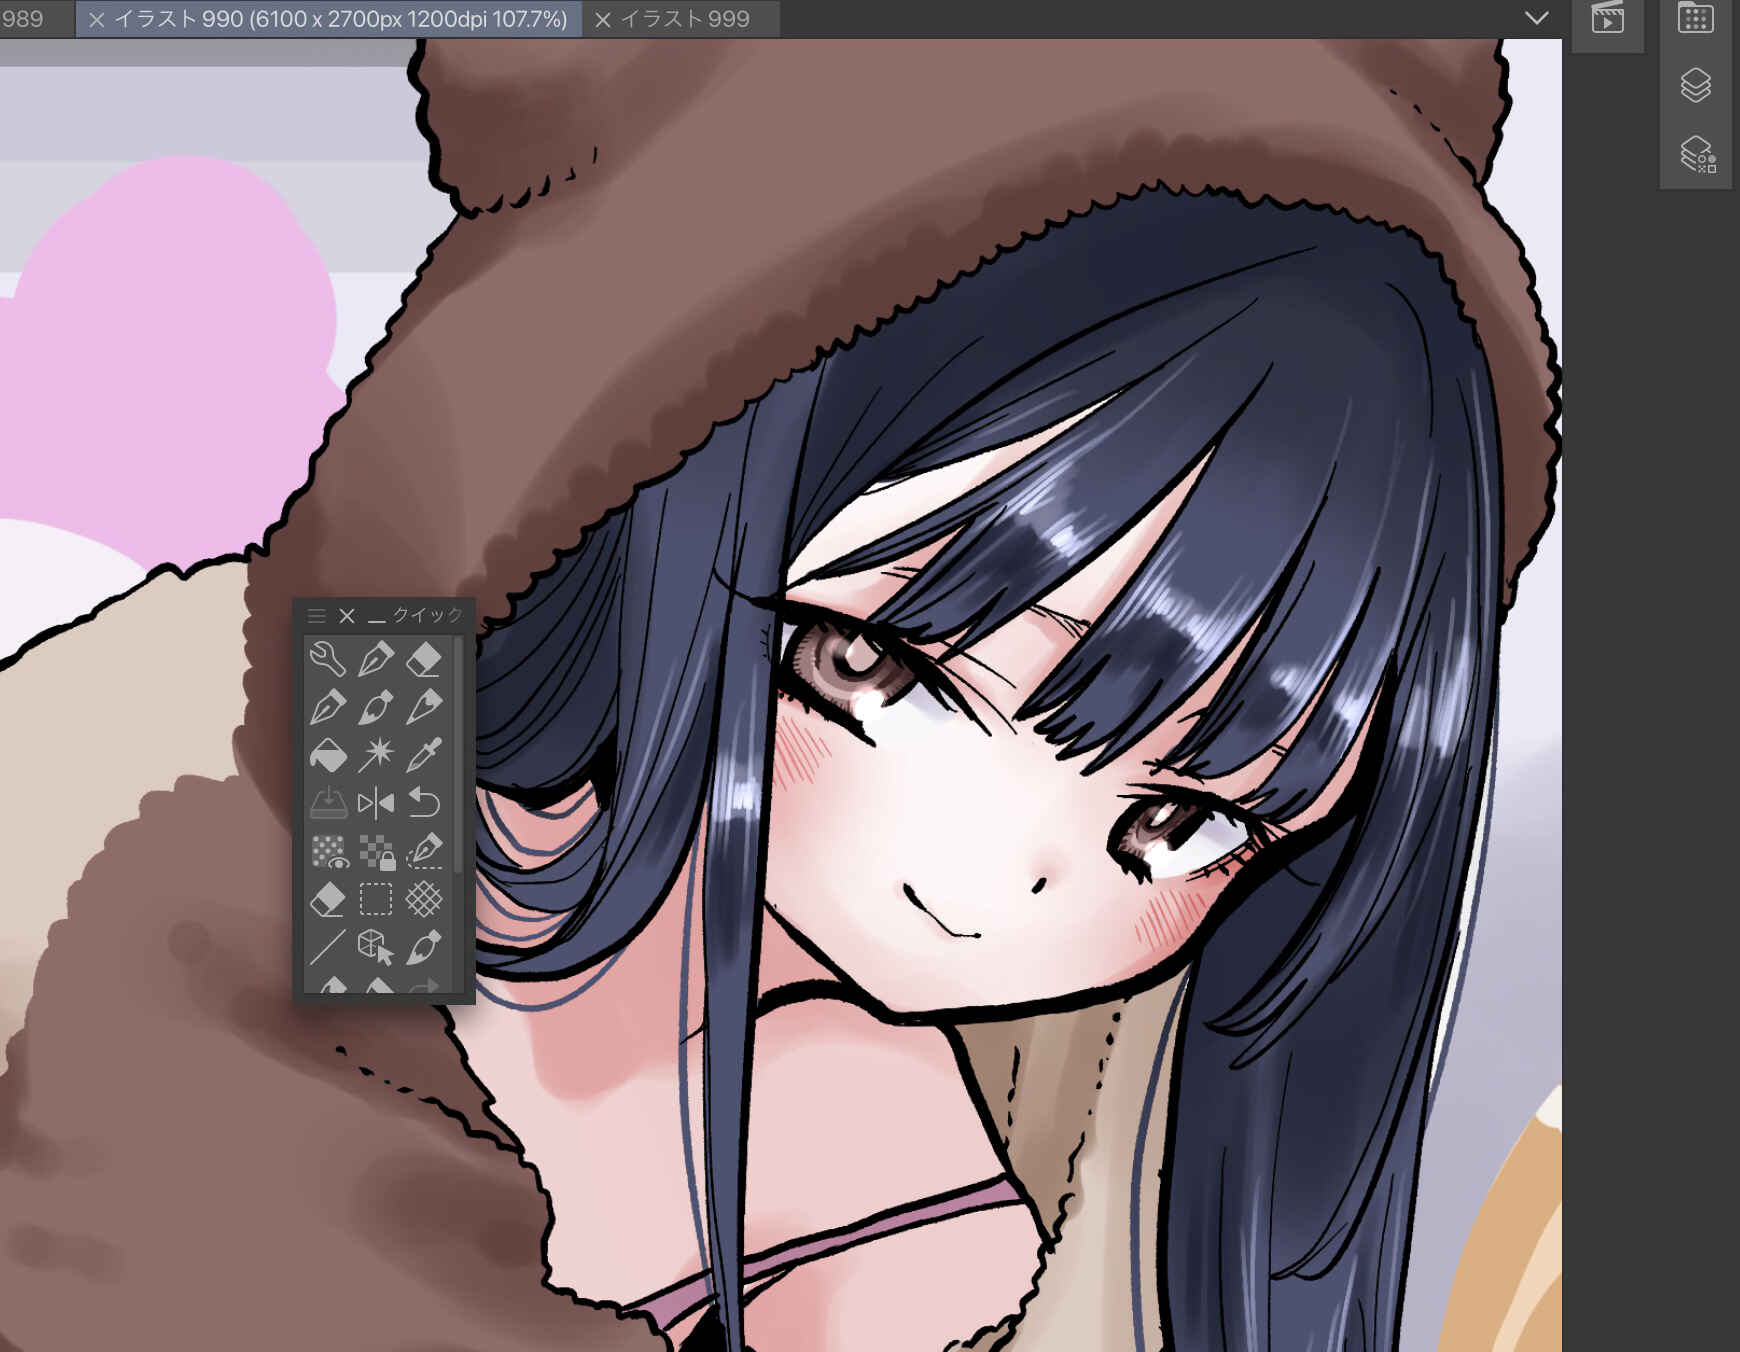1740x1352 pixels.
Task: Click the wrench settings icon in Quick Access
Action: pyautogui.click(x=327, y=659)
